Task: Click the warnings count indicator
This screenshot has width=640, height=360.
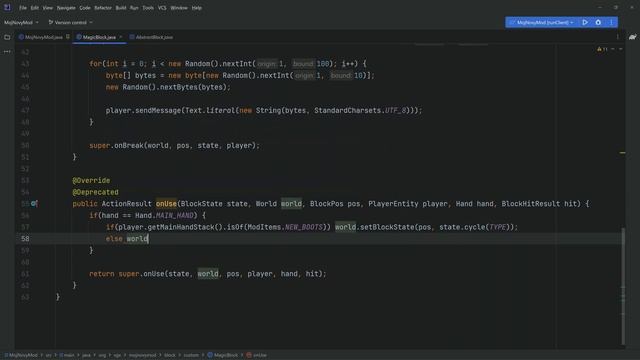Action: click(x=602, y=49)
